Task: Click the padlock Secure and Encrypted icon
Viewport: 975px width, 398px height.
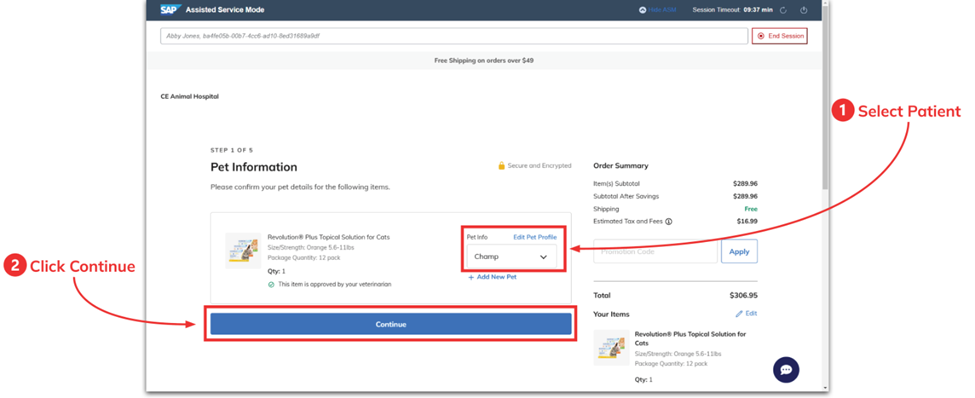Action: point(501,166)
